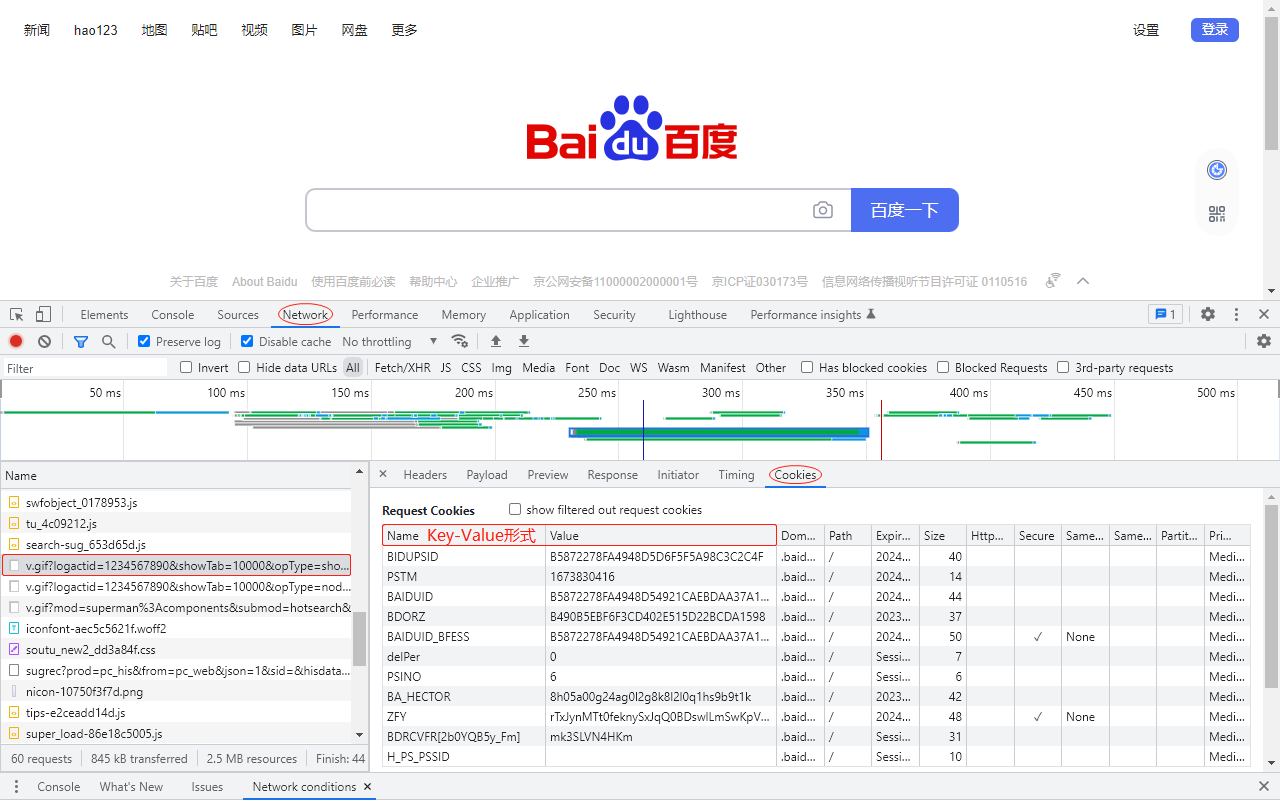Import HAR file upload arrow
This screenshot has height=800, width=1280.
click(496, 341)
